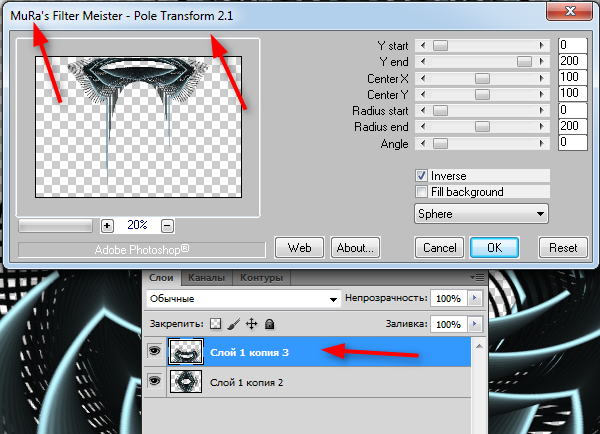Click the Angle value field
Image resolution: width=600 pixels, height=434 pixels.
(572, 143)
